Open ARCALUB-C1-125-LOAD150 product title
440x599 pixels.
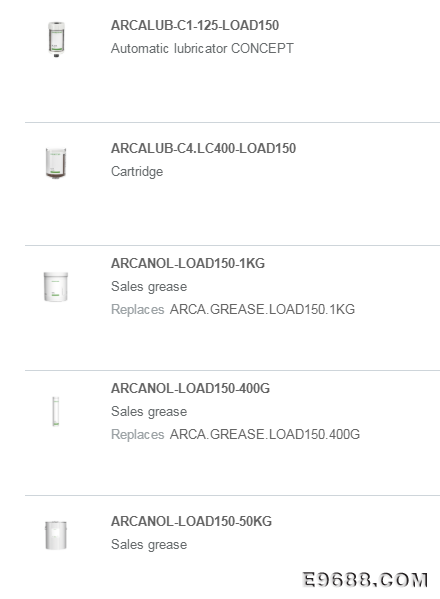click(195, 26)
